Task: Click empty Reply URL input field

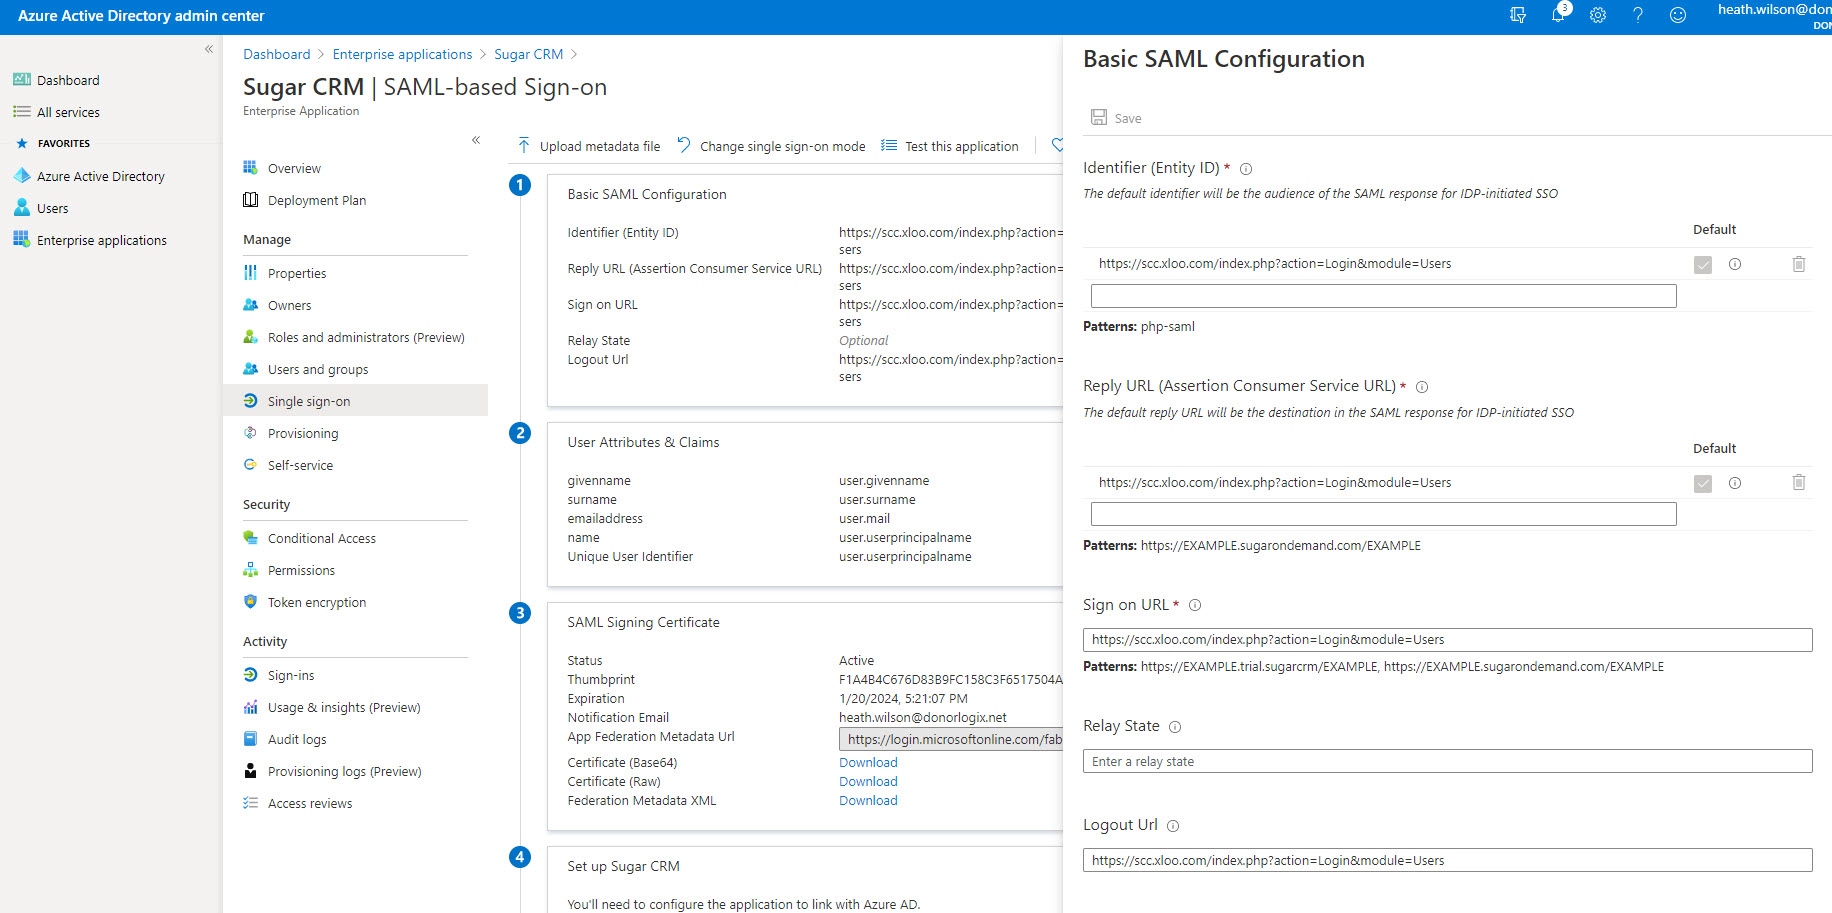Action: tap(1383, 514)
